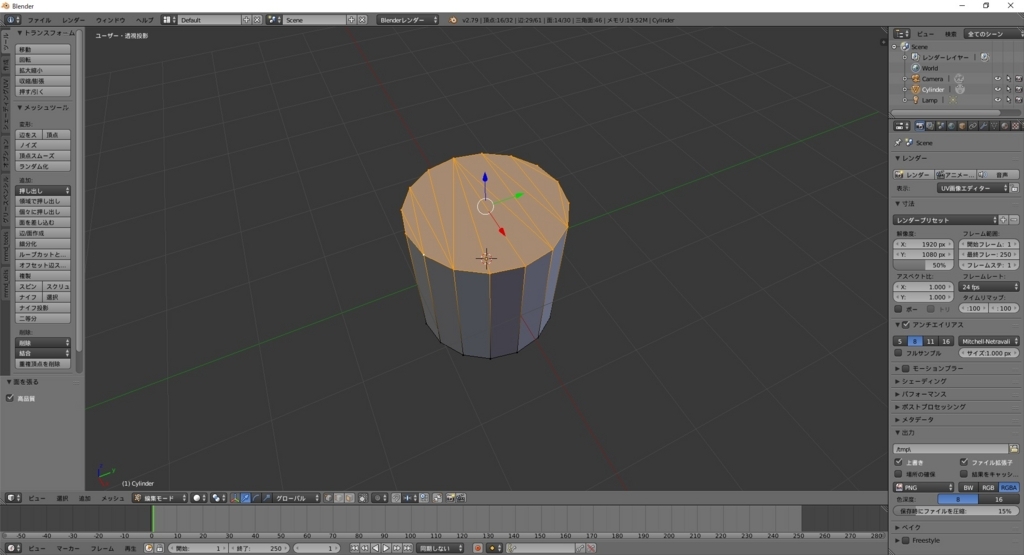Disable the アンチエイリアス checkbox
This screenshot has height=555, width=1024.
click(906, 325)
